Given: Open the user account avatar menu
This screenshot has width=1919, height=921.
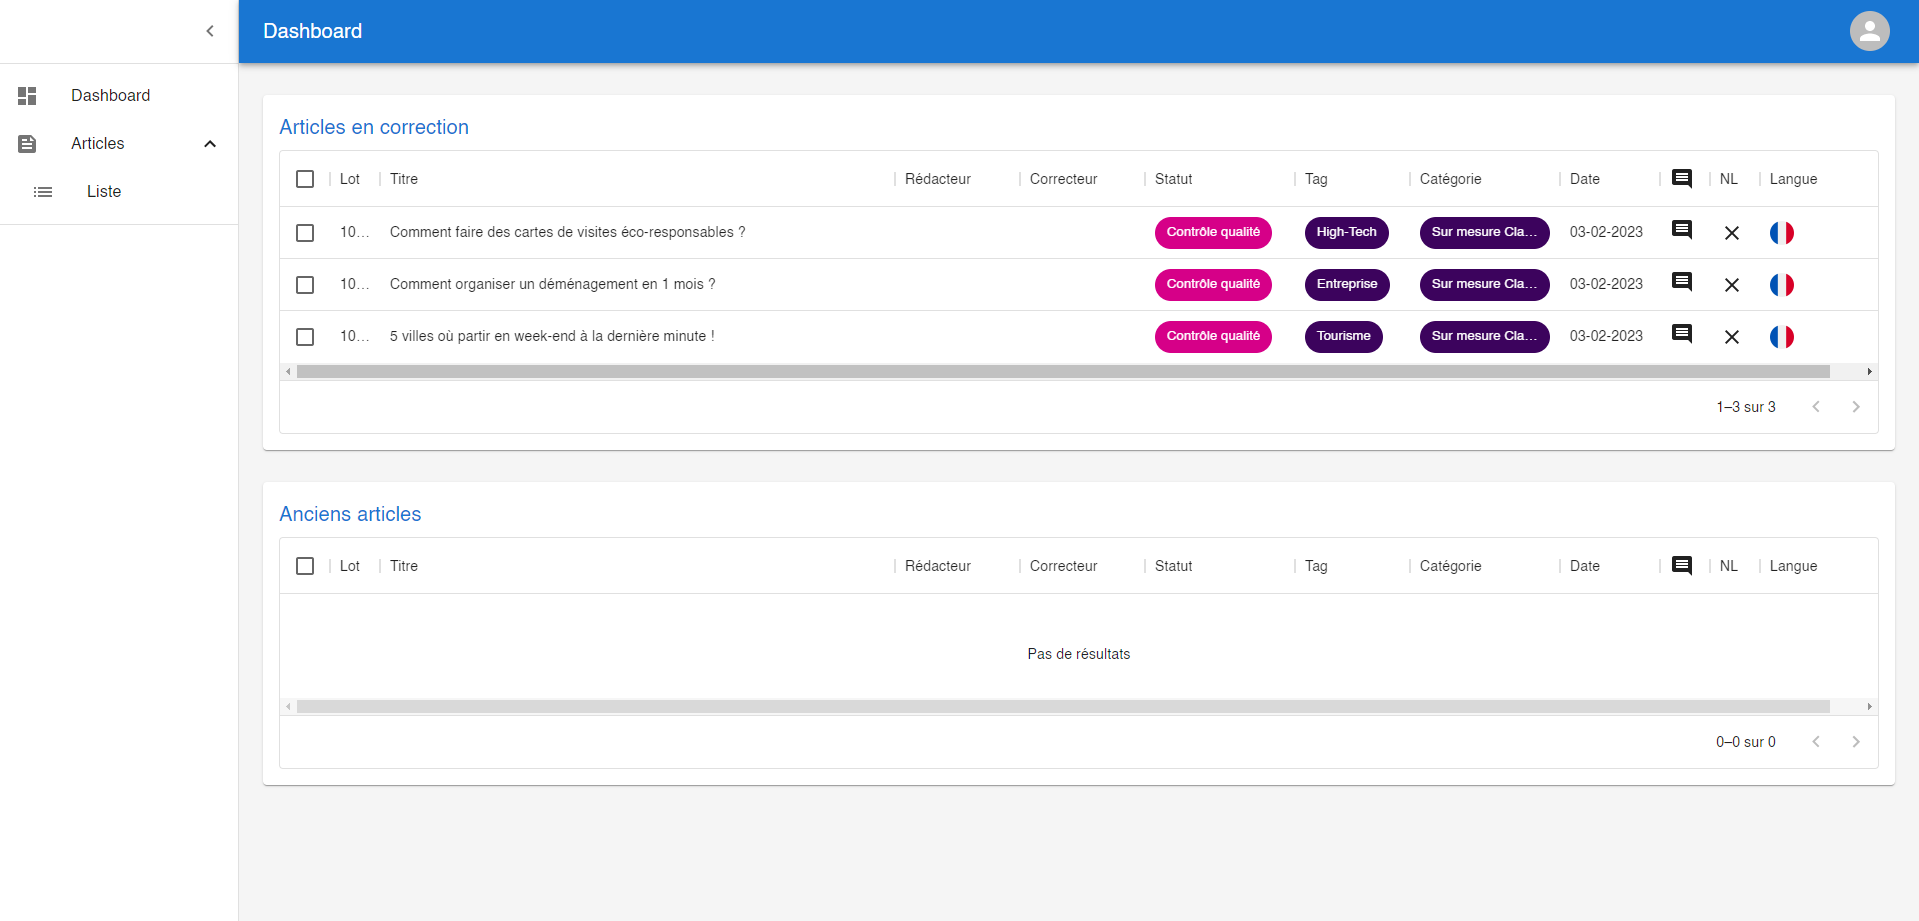Looking at the screenshot, I should click(x=1869, y=31).
